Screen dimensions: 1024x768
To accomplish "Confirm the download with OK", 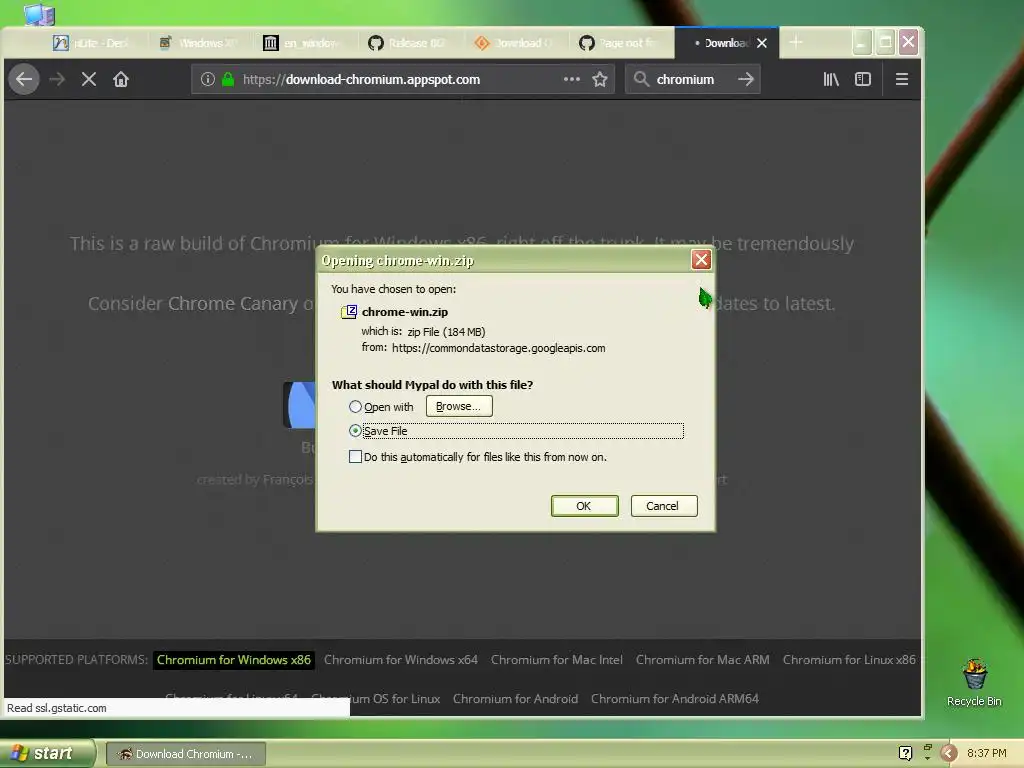I will pyautogui.click(x=584, y=506).
